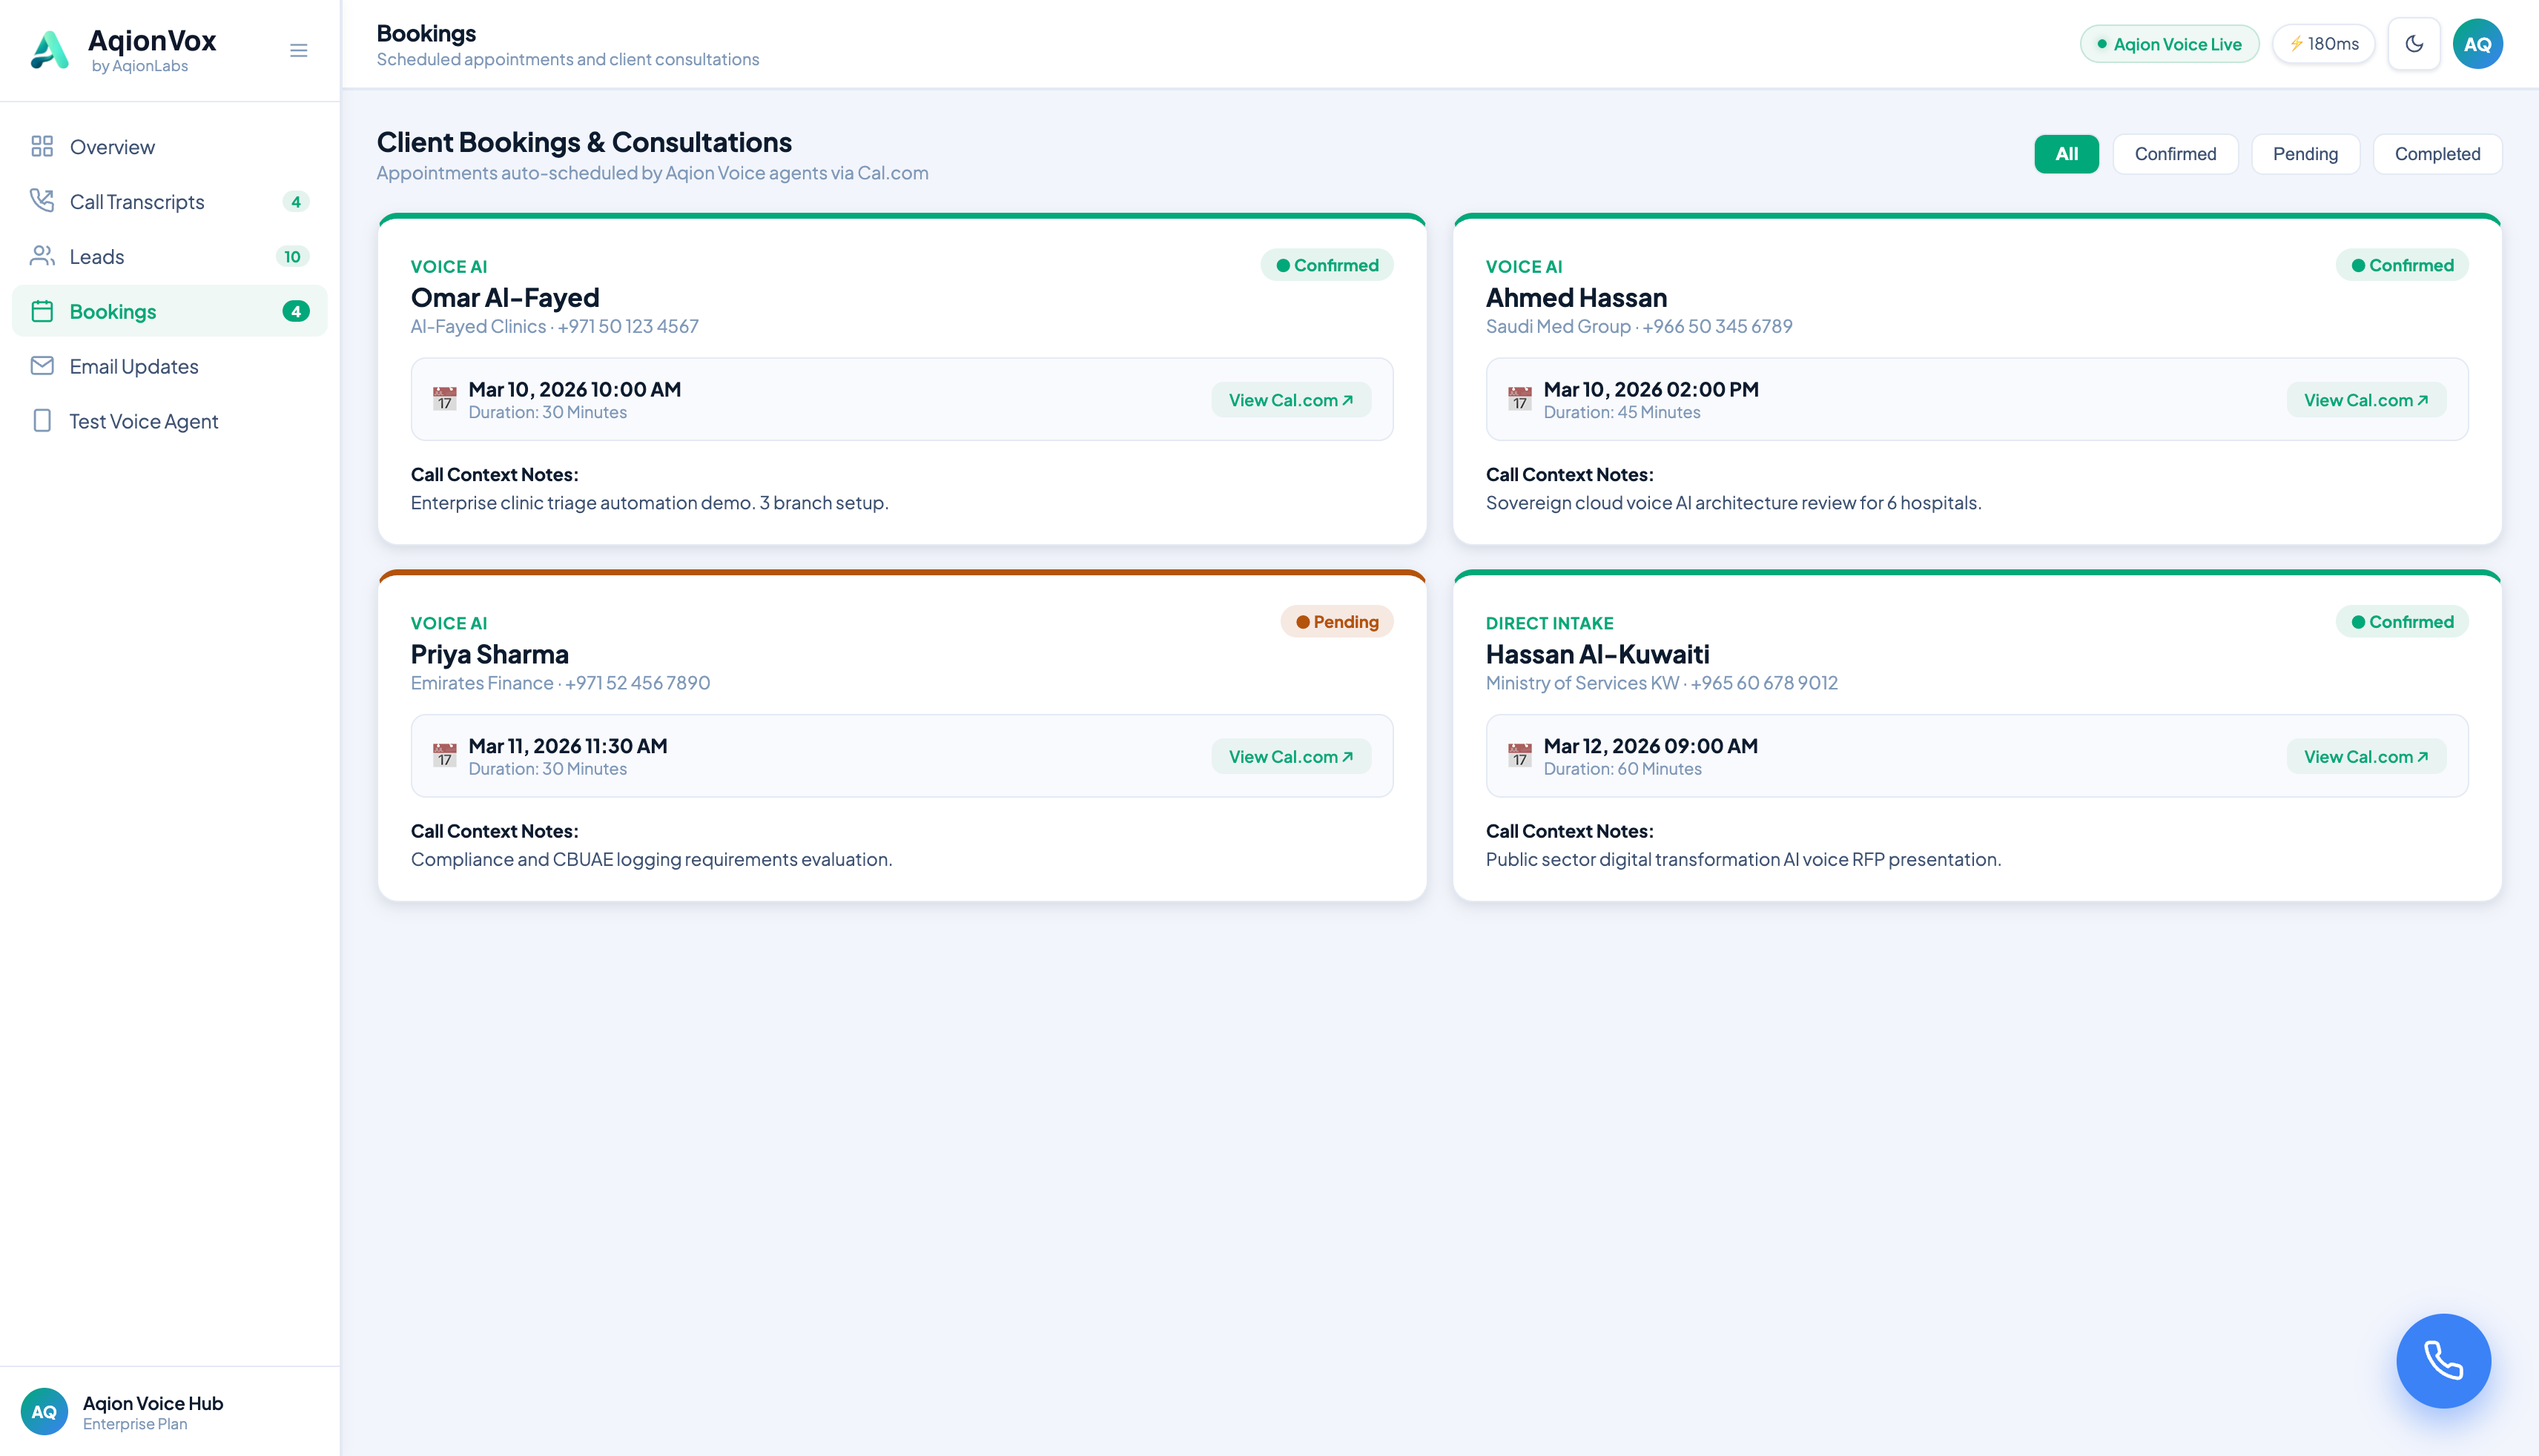Viewport: 2539px width, 1456px height.
Task: Filter bookings by Pending
Action: [2305, 154]
